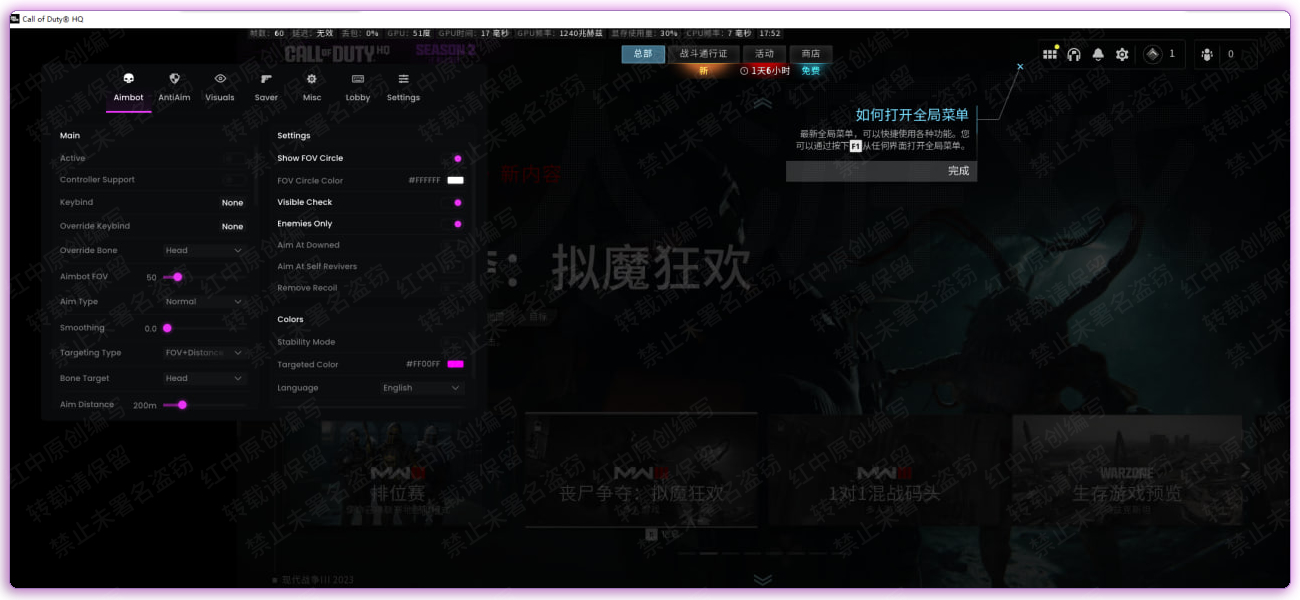The width and height of the screenshot is (1300, 600).
Task: Open the friends social icon
Action: pyautogui.click(x=1207, y=54)
